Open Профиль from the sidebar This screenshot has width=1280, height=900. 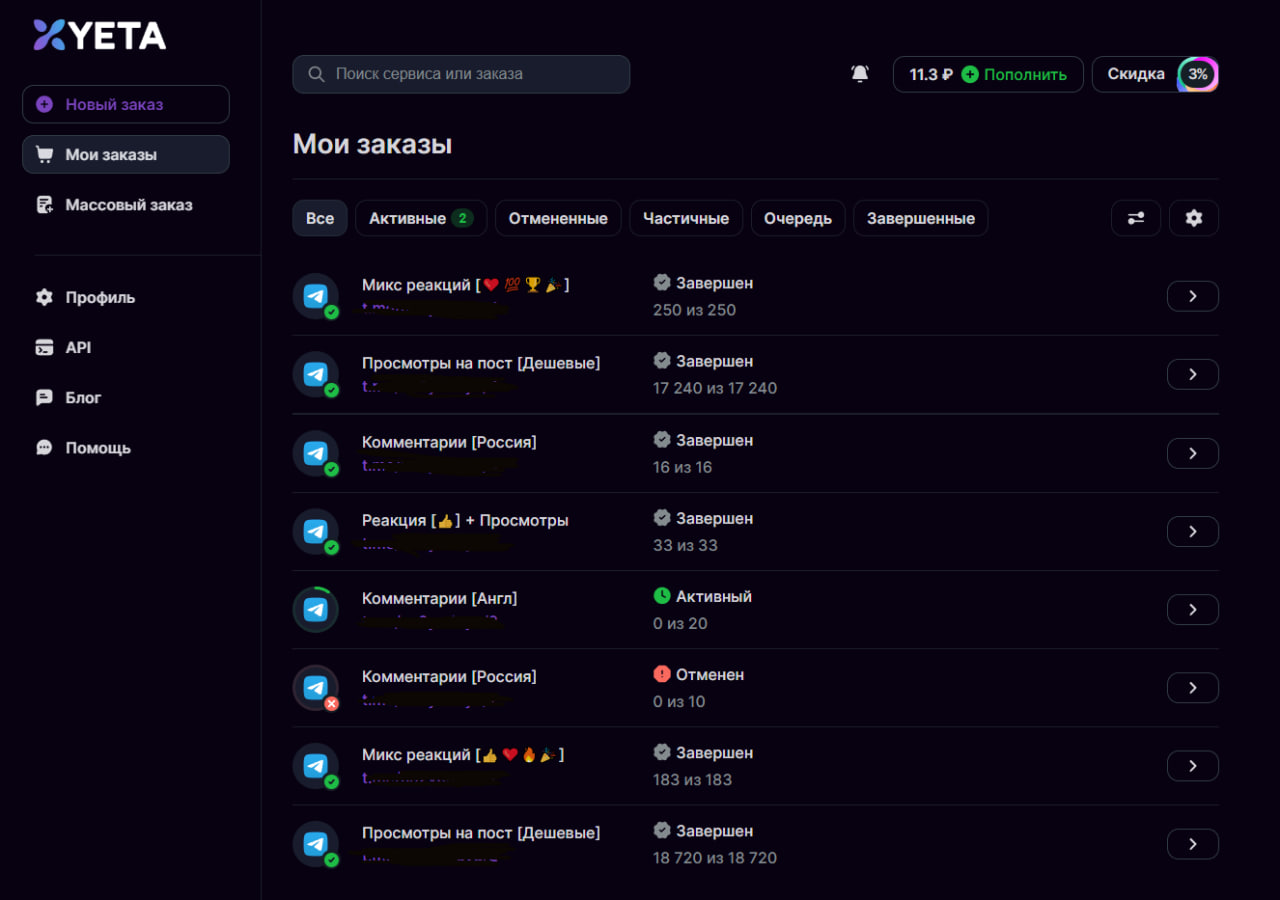(99, 298)
